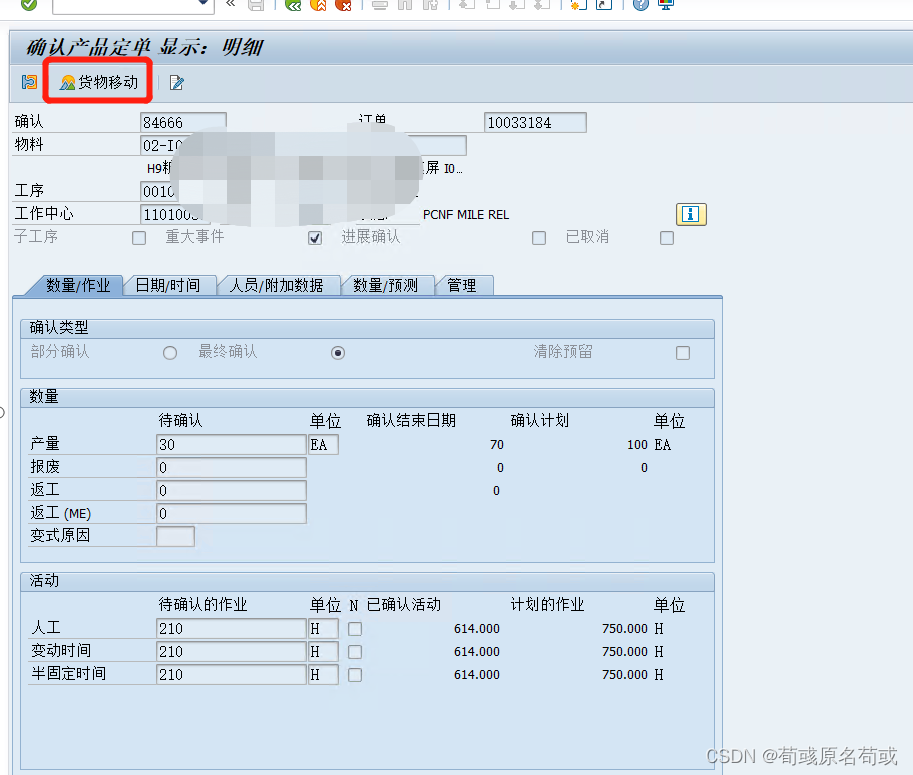Switch to the 数量/作业 tab

click(x=77, y=285)
